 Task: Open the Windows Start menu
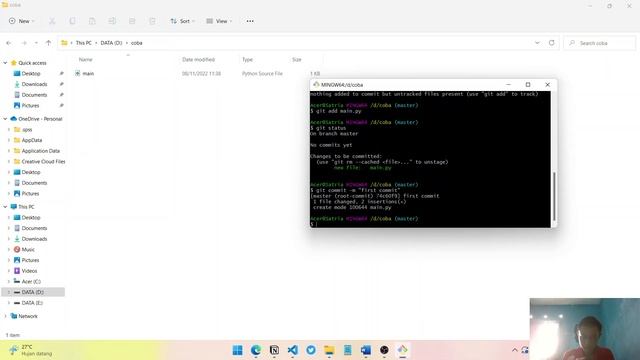[237, 350]
